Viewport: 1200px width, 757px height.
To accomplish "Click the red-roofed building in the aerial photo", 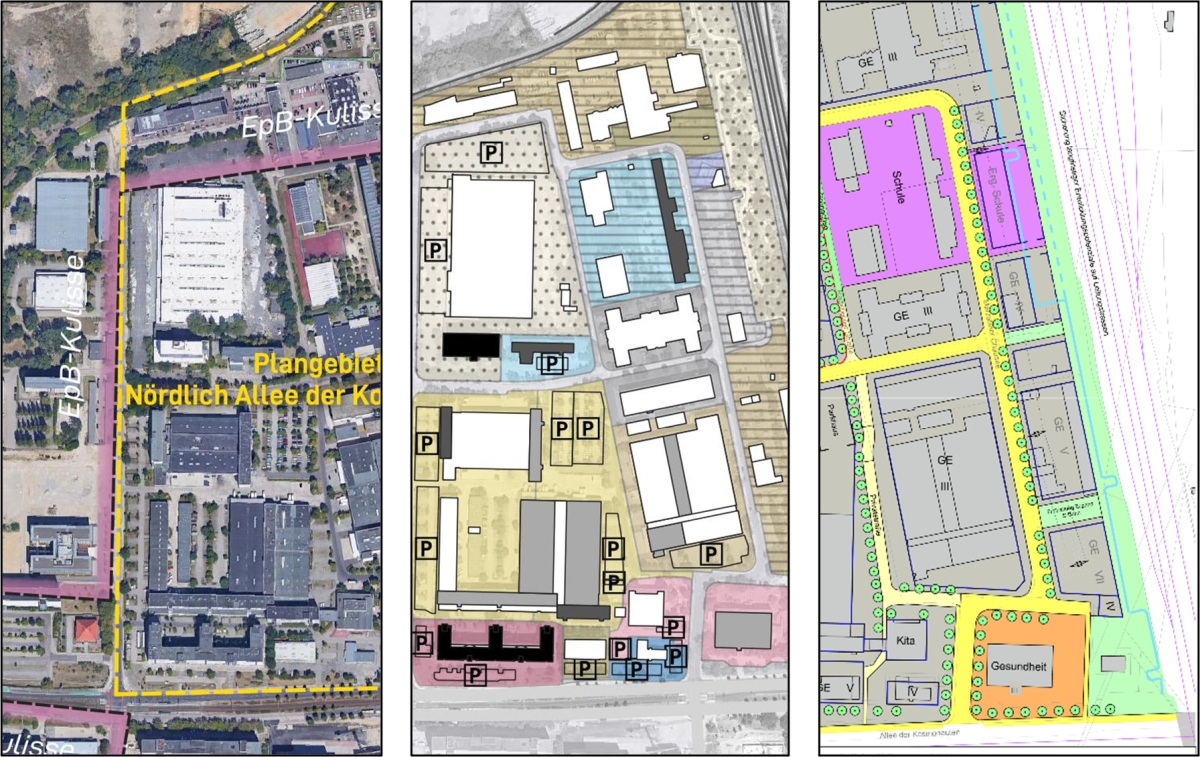I will tap(86, 631).
